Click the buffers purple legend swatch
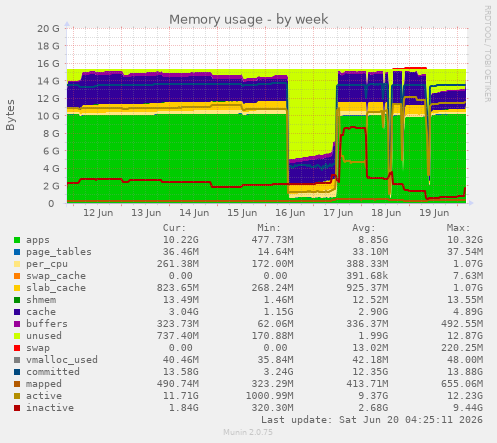Screen dimensions: 497x443 pyautogui.click(x=17, y=324)
